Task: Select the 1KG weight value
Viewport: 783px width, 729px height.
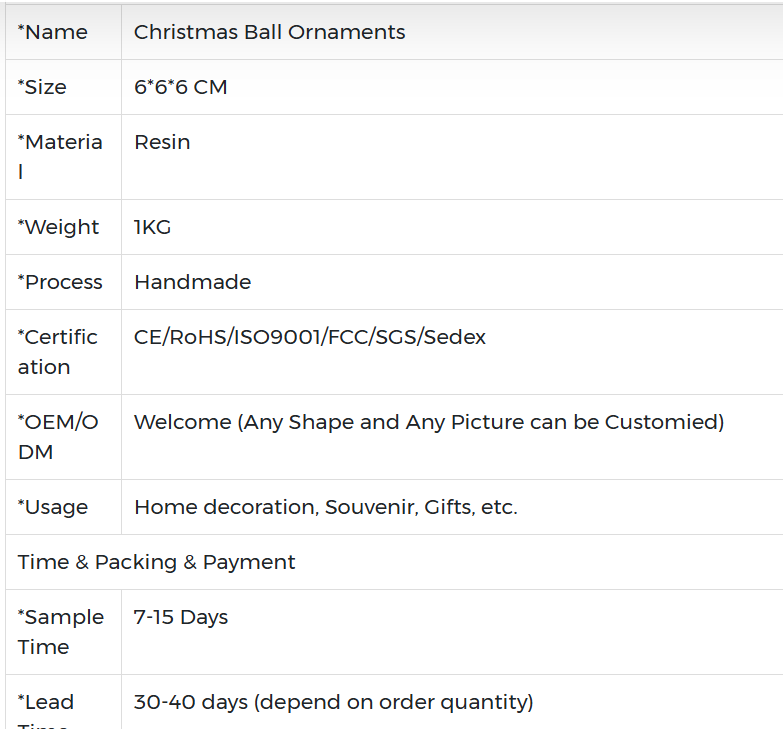Action: (152, 227)
